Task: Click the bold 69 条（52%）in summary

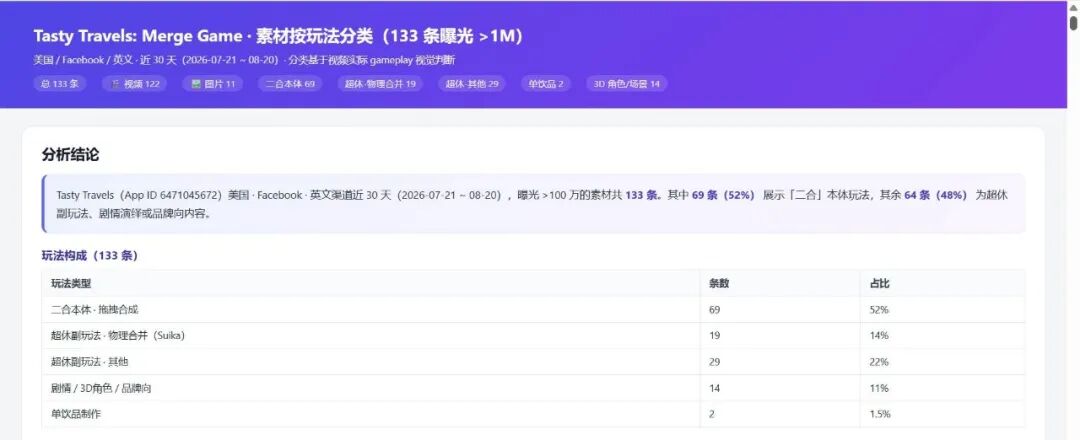Action: (x=724, y=195)
